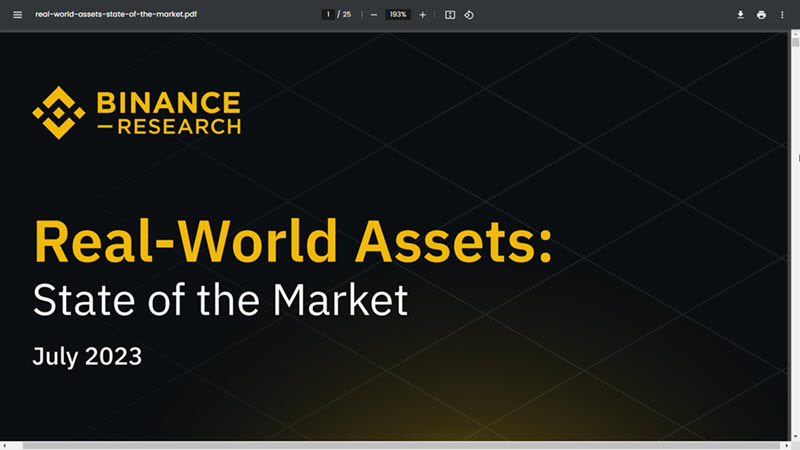Click the current page number field
This screenshot has height=450, width=800.
(328, 15)
